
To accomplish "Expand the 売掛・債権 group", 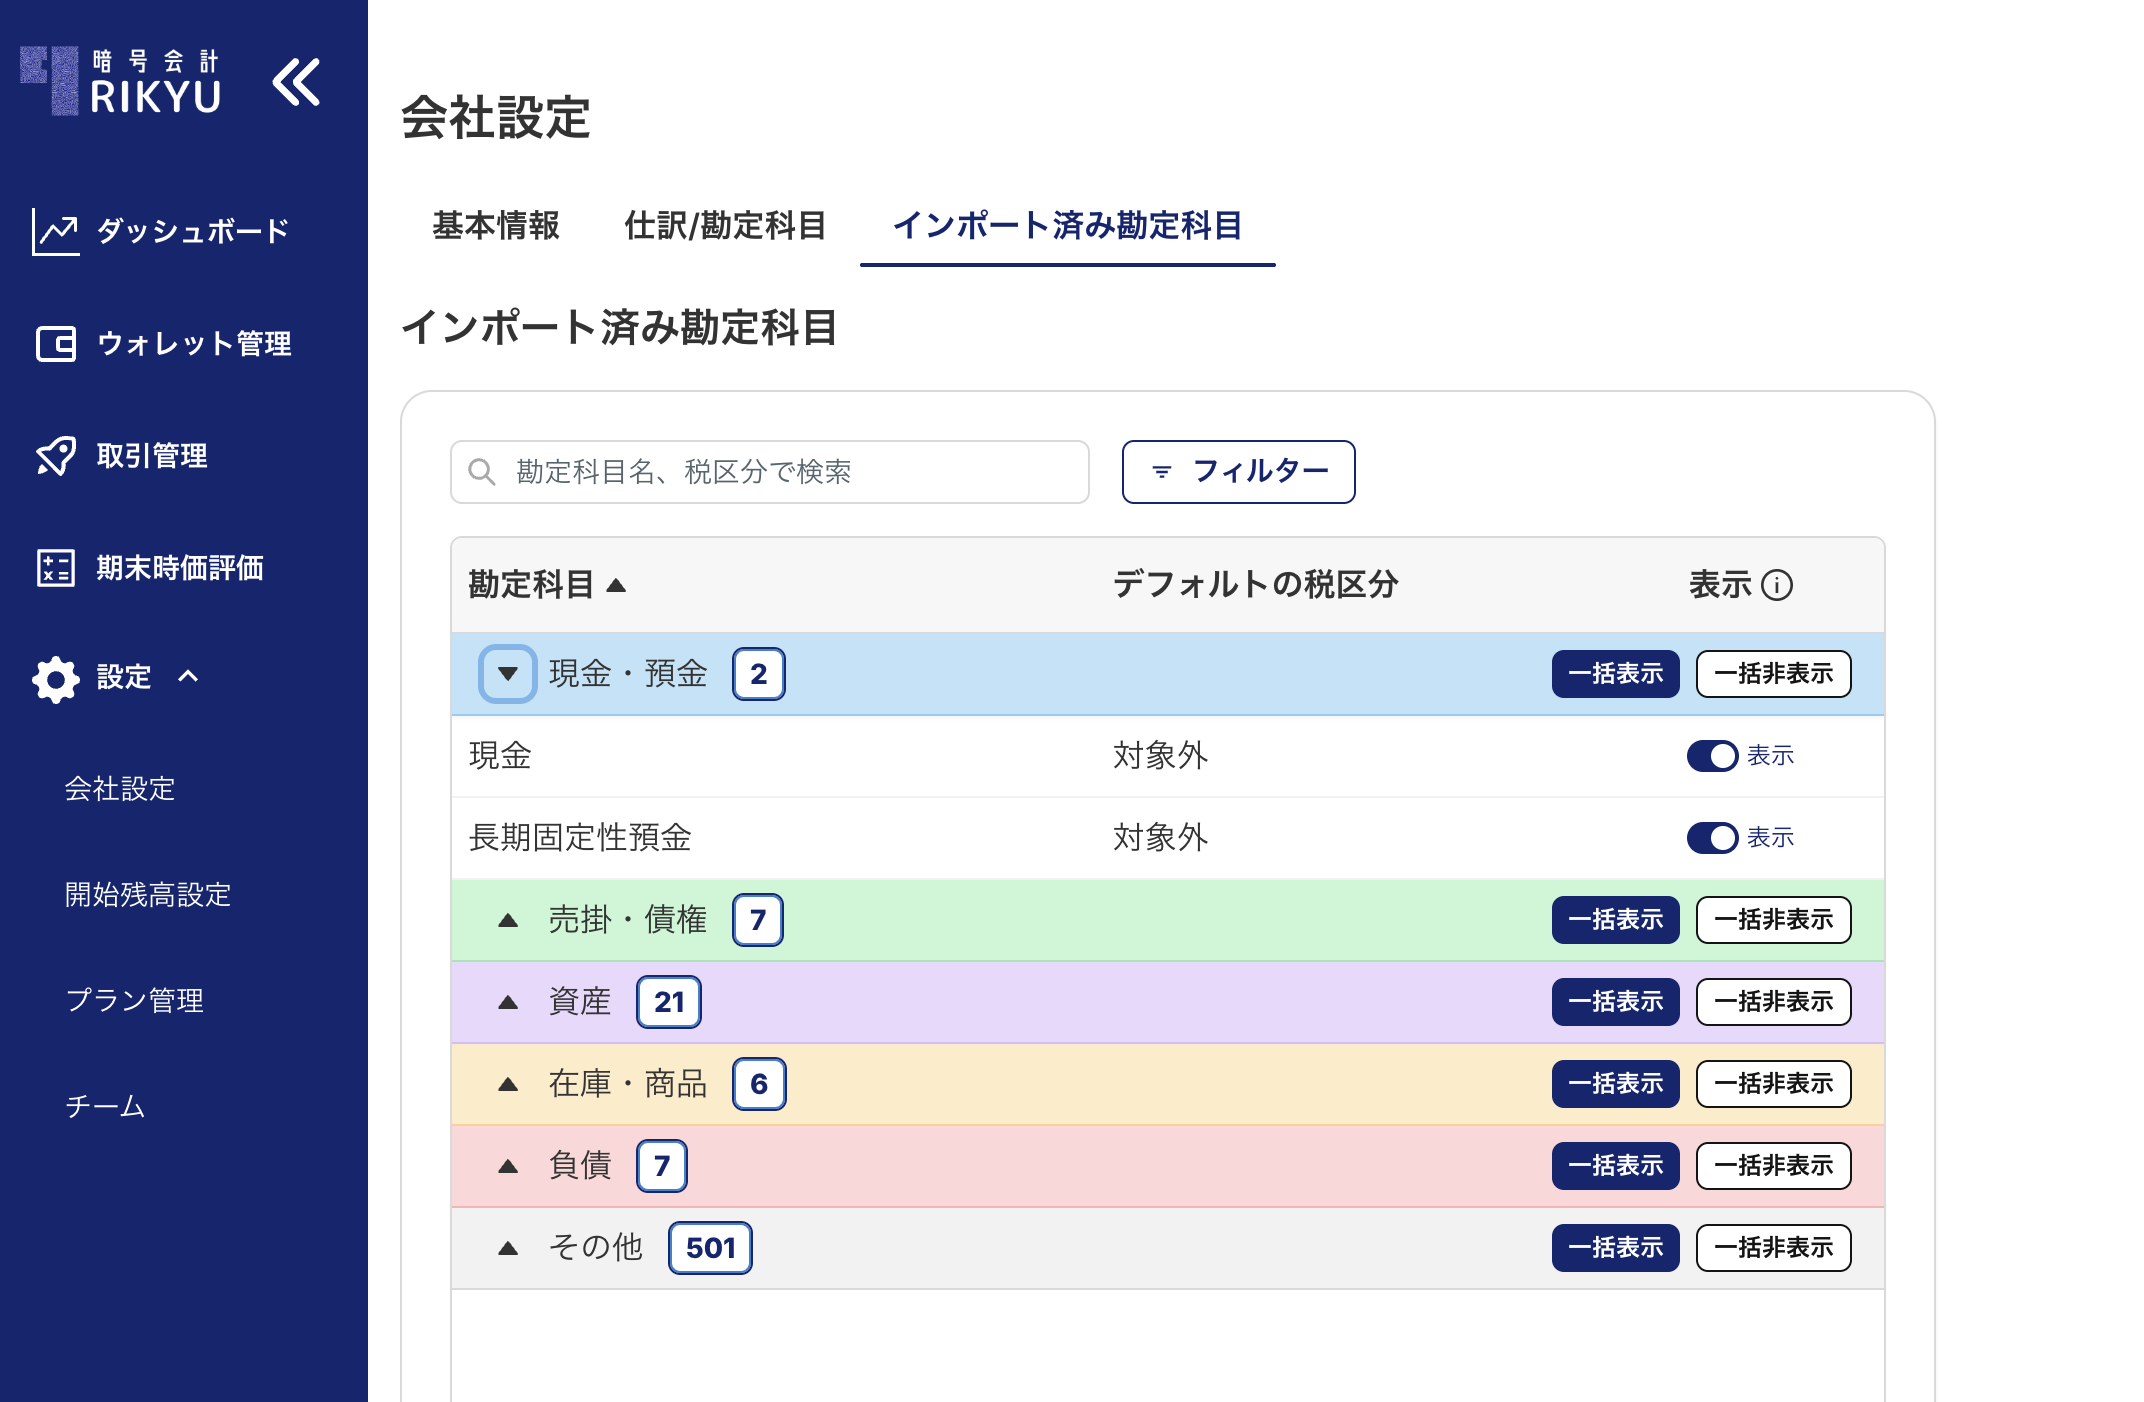I will 508,920.
